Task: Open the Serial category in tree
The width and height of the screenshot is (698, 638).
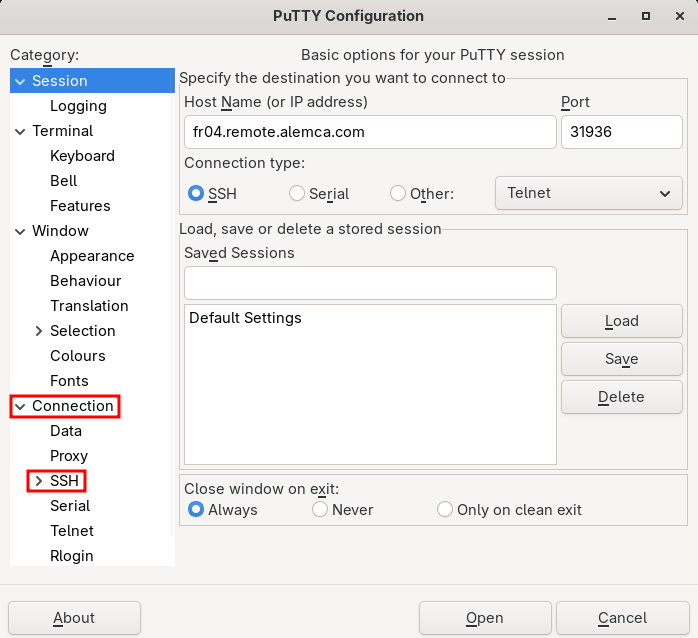Action: pyautogui.click(x=70, y=506)
